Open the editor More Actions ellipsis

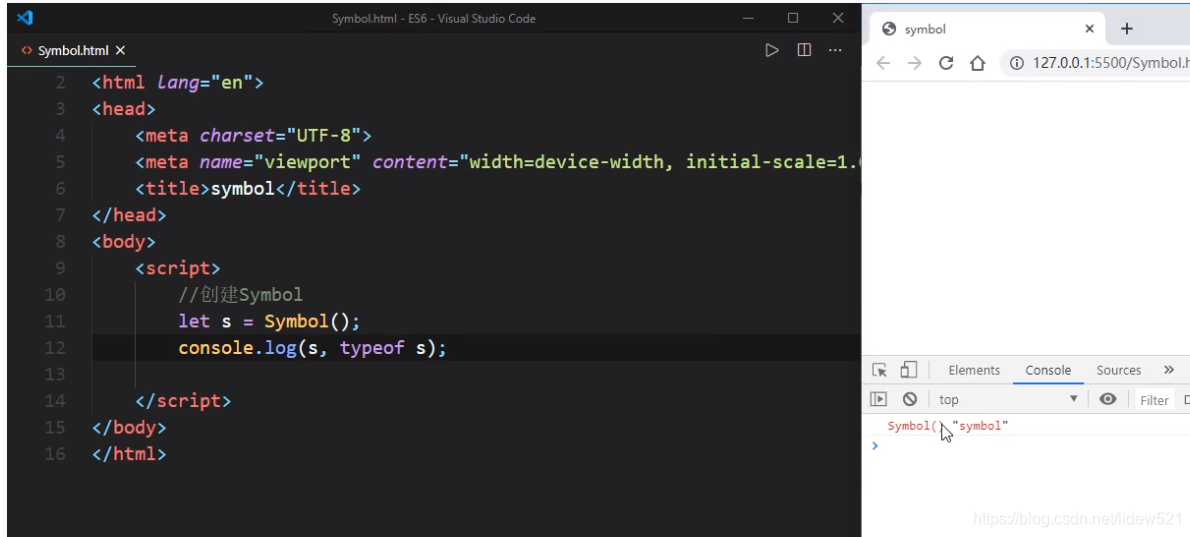pos(835,50)
